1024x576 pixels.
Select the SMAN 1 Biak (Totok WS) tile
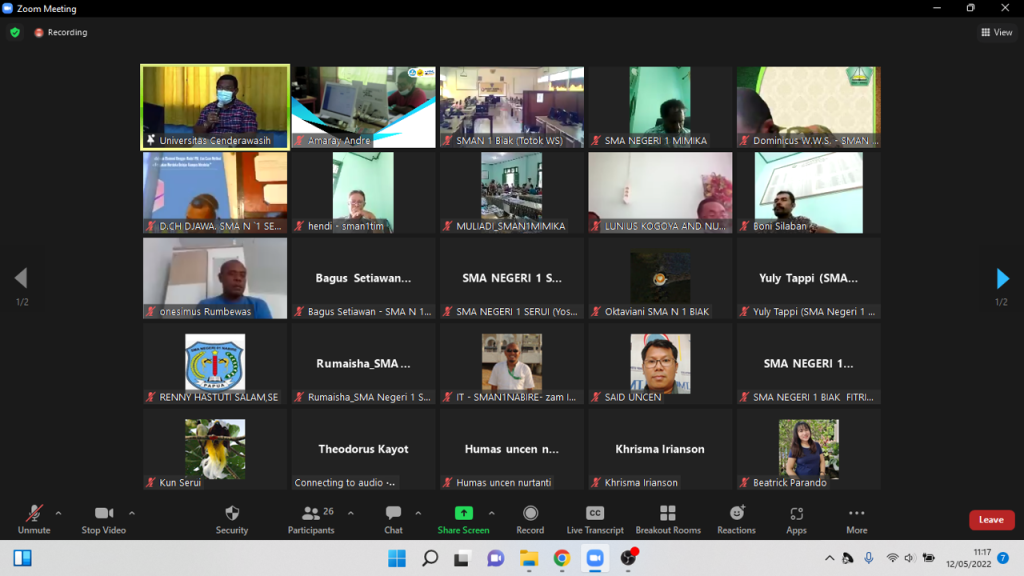coord(512,107)
